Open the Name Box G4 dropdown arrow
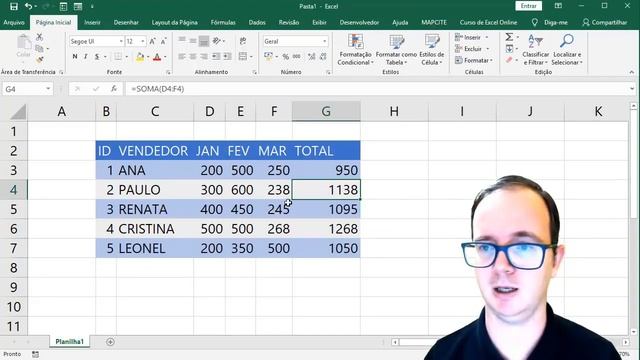This screenshot has height=360, width=640. pos(48,89)
